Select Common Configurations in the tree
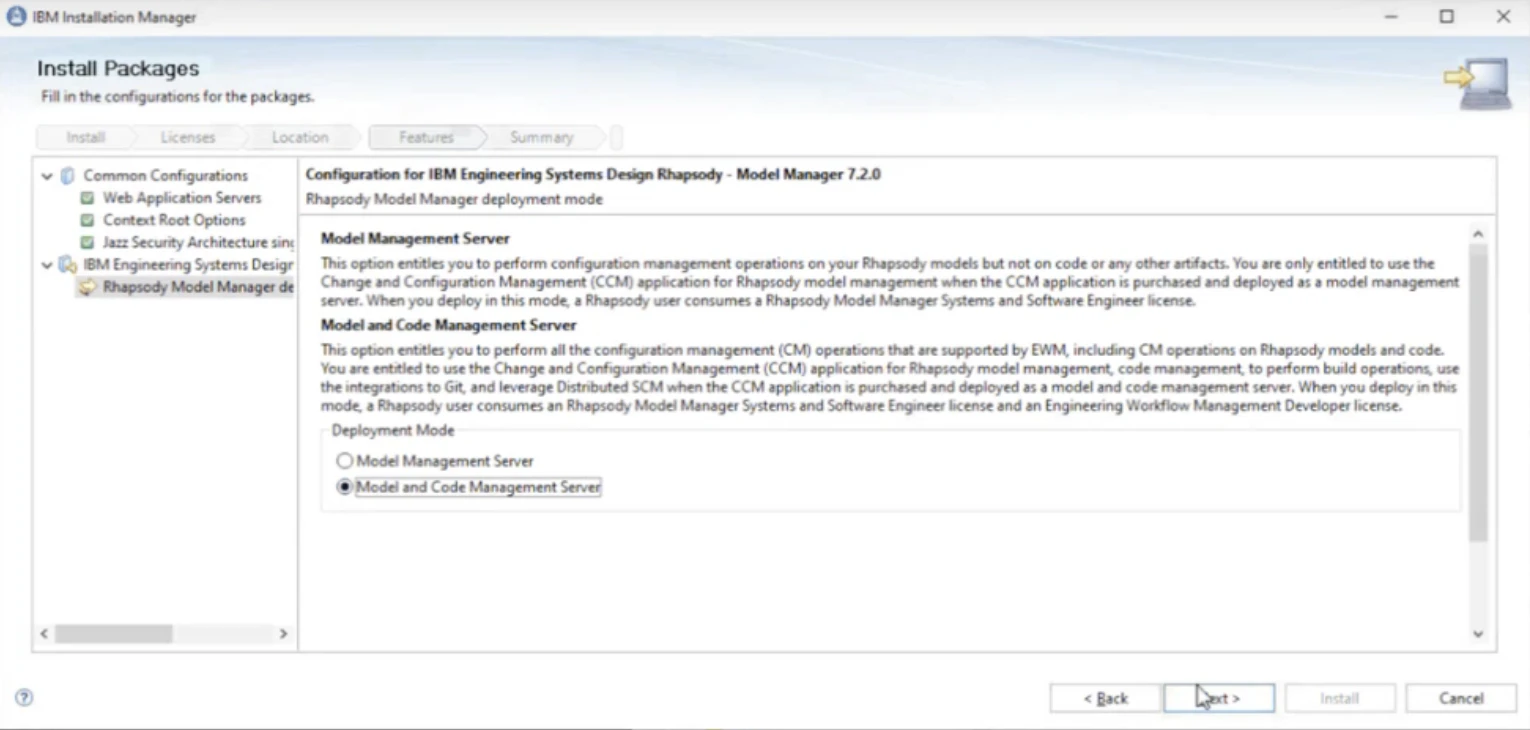This screenshot has width=1530, height=730. (x=165, y=176)
